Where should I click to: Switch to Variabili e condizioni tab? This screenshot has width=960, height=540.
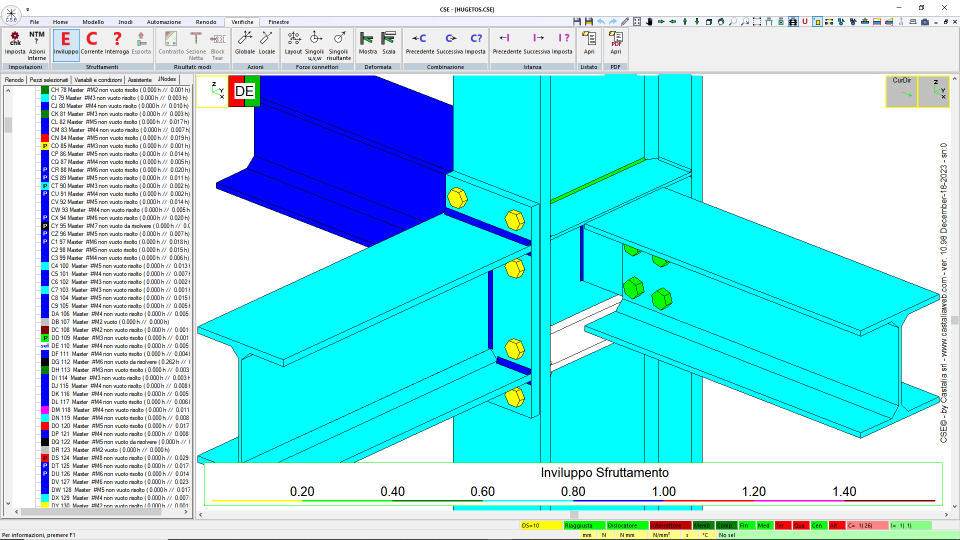point(98,80)
